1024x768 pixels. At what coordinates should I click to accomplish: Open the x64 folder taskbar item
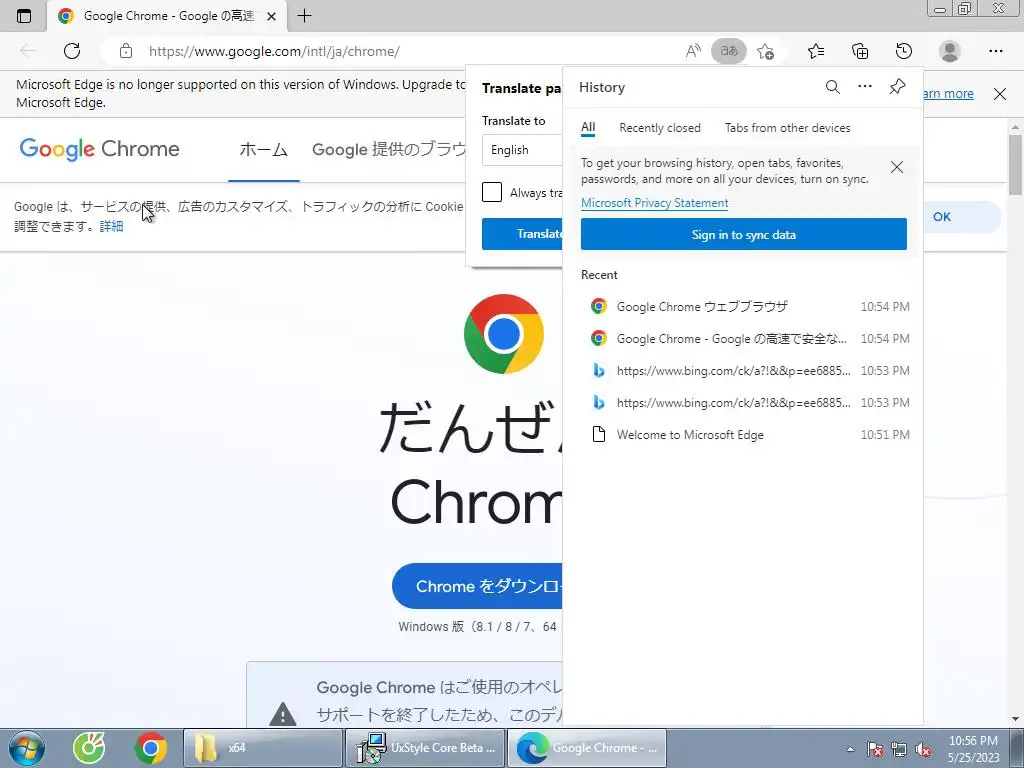click(263, 748)
